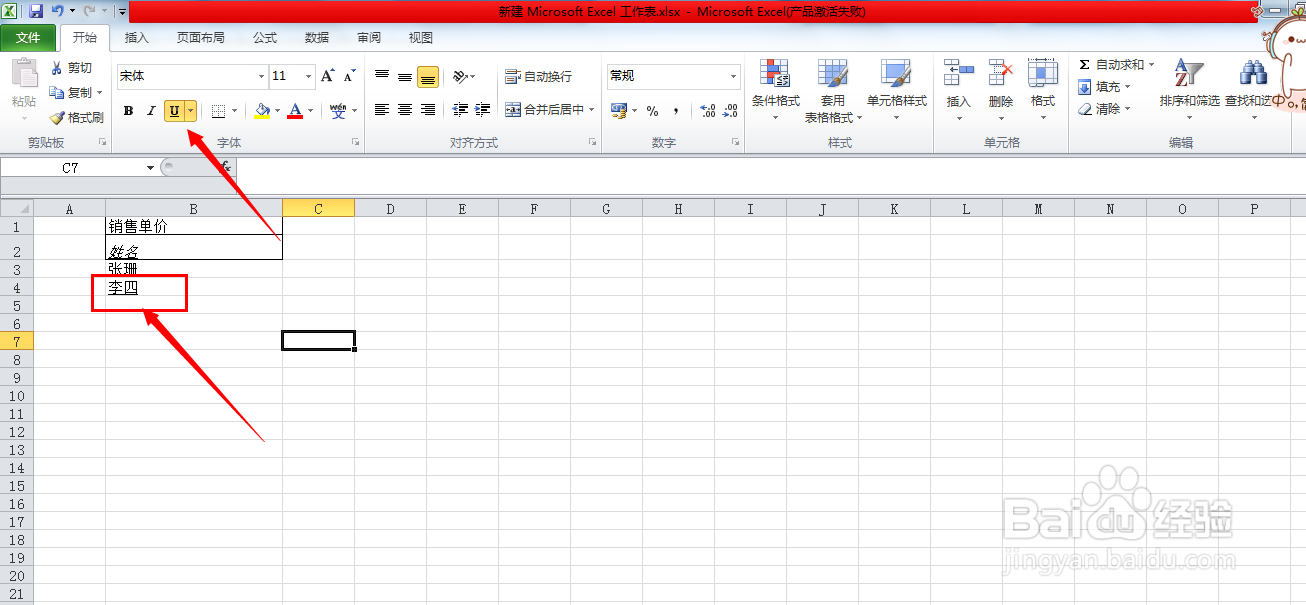Toggle top vertical alignment
The image size is (1306, 605).
(382, 76)
